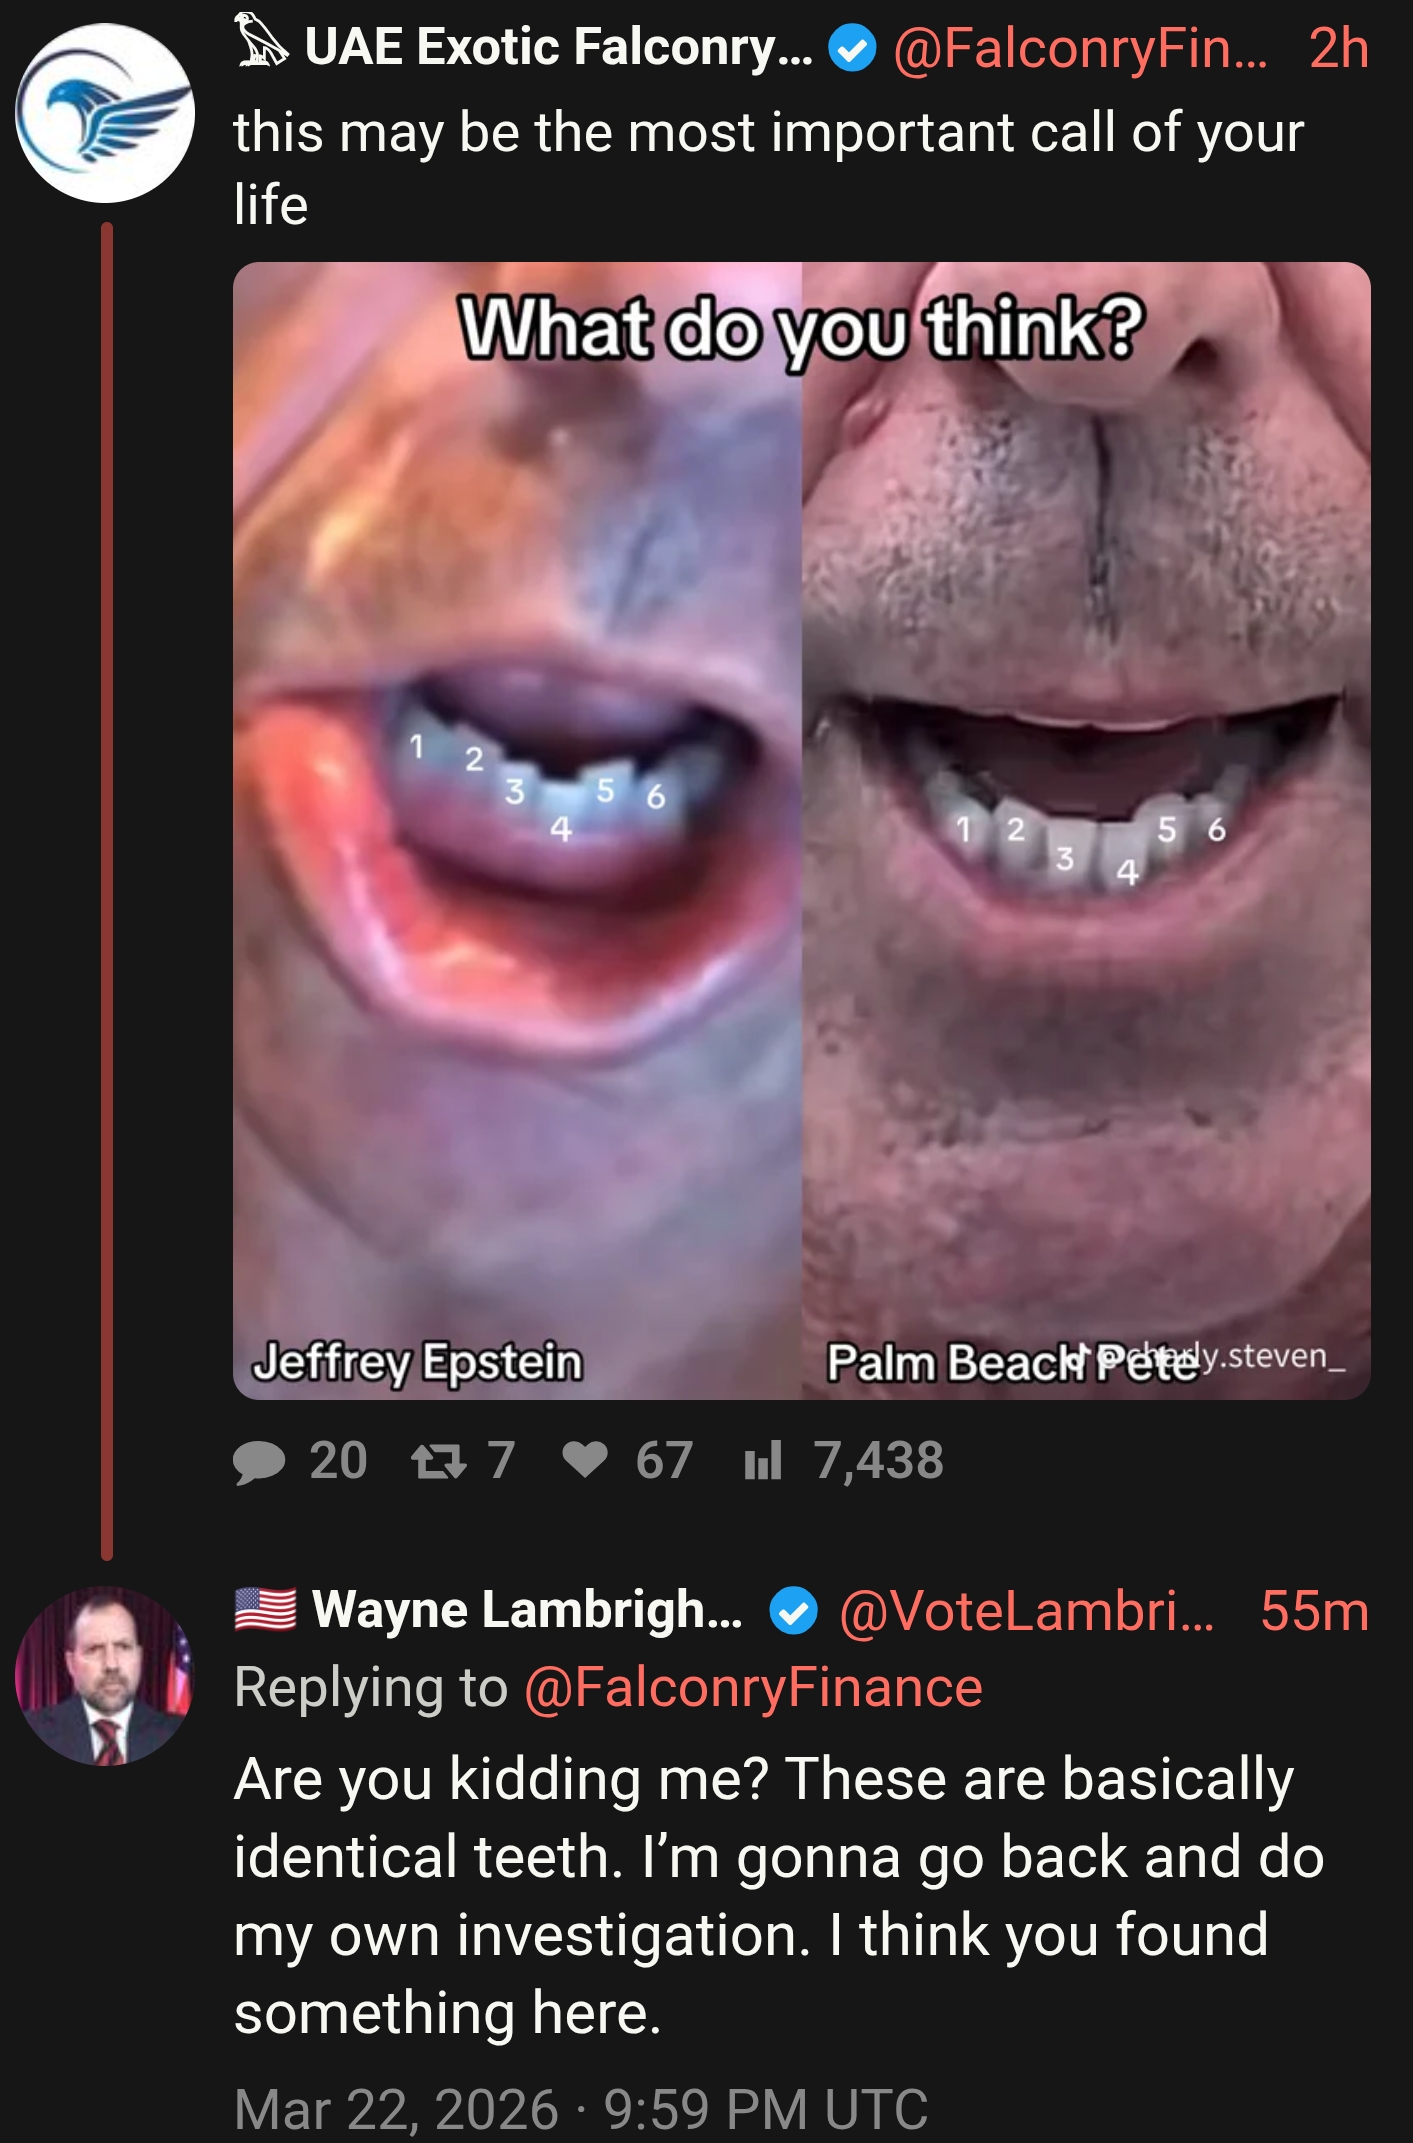
Task: Click the verified badge beside Wayne Lambright
Action: point(794,1611)
